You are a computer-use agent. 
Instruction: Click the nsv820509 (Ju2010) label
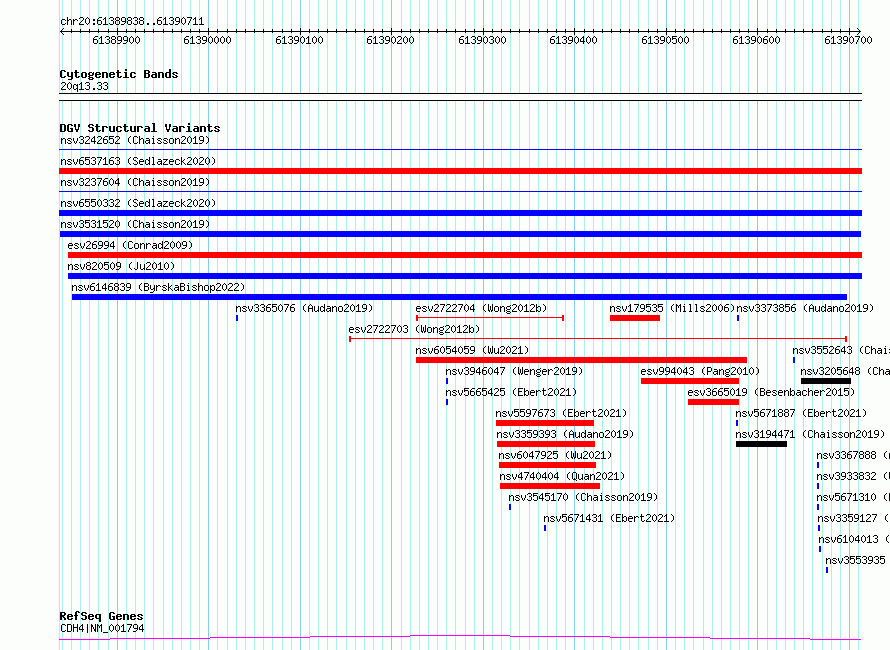point(121,266)
